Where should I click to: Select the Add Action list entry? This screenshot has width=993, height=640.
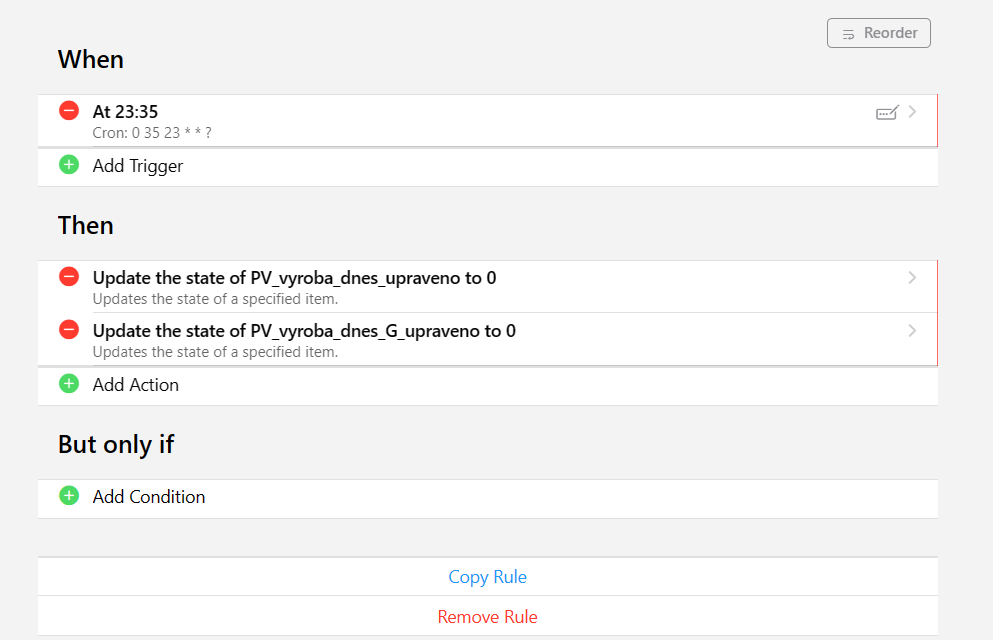coord(136,385)
